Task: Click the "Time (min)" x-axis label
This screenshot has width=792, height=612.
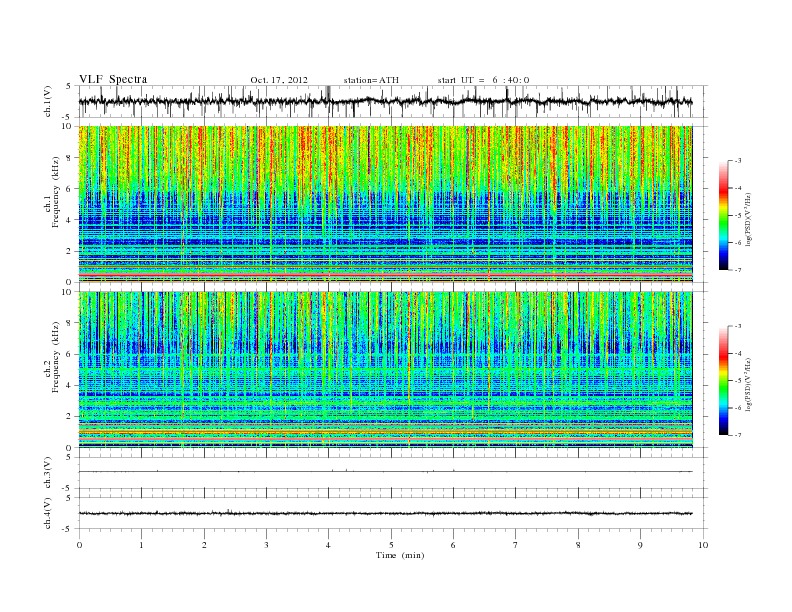Action: point(400,555)
